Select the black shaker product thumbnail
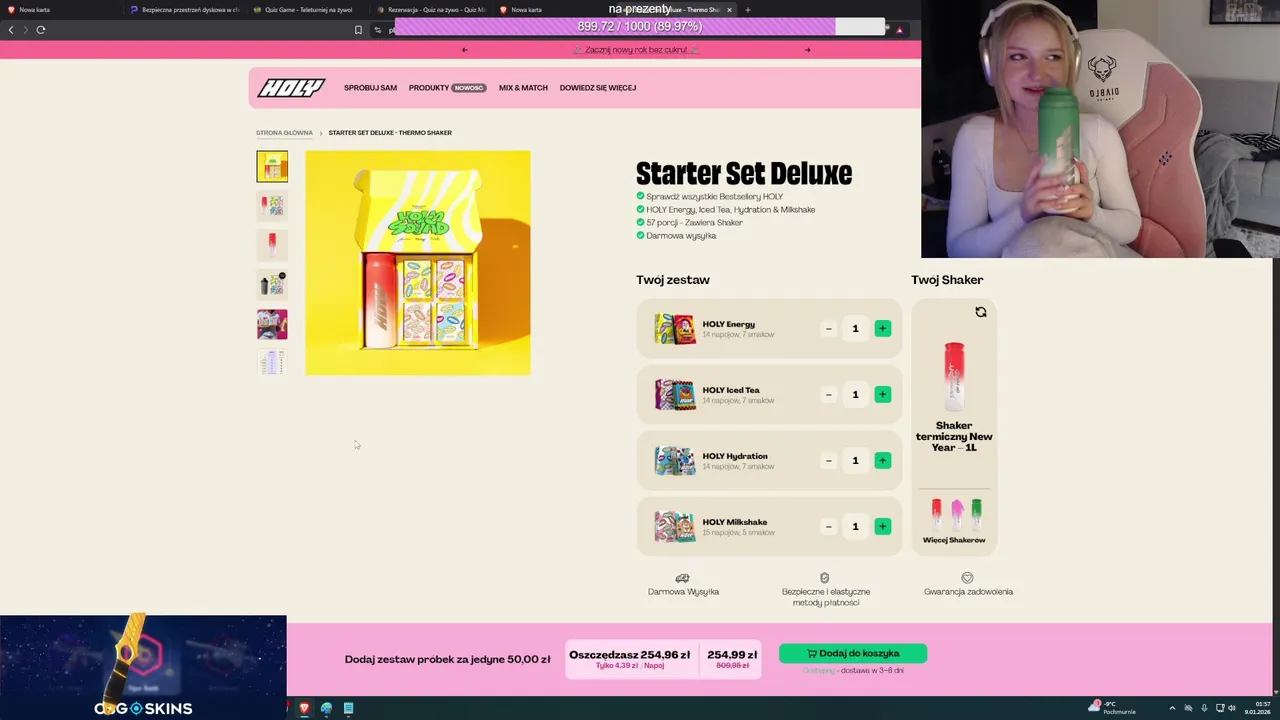This screenshot has height=720, width=1280. 272,284
